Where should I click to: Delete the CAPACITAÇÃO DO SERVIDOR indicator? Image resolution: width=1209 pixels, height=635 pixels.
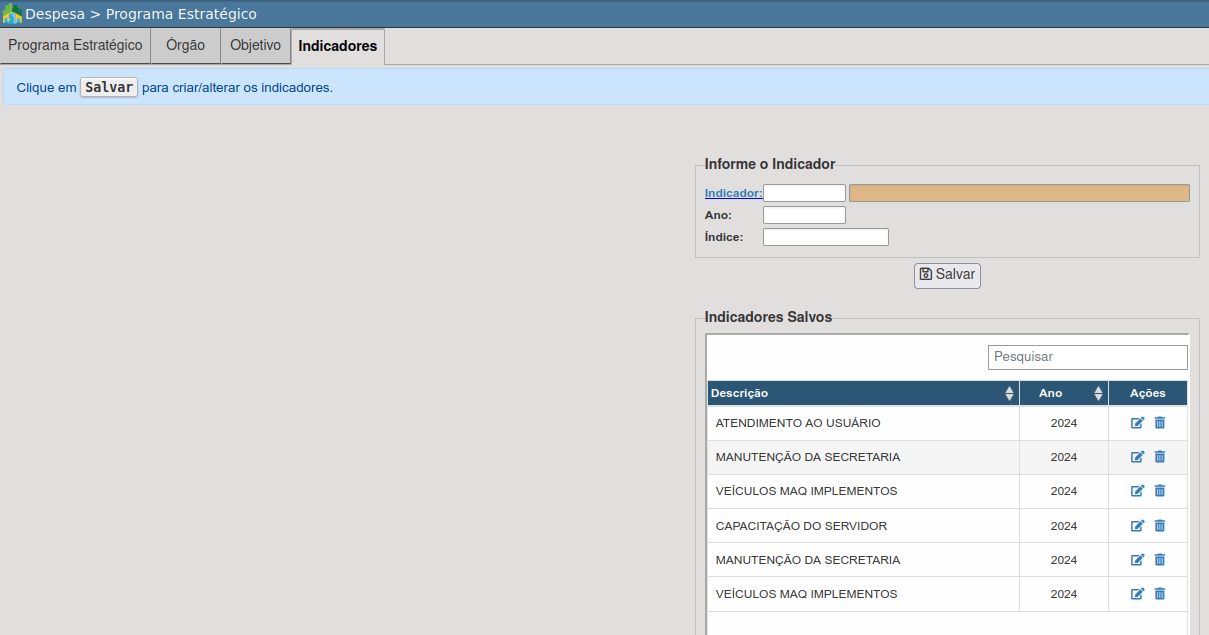1160,526
